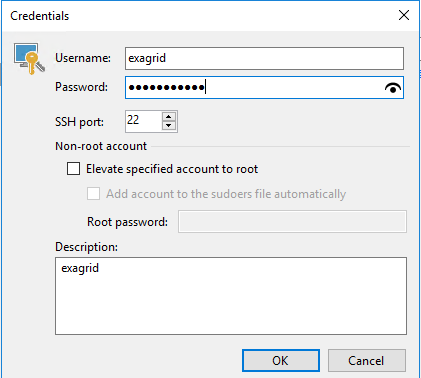Viewport: 421px width, 378px height.
Task: Tick Add account to sudoers file automatically
Action: click(93, 194)
